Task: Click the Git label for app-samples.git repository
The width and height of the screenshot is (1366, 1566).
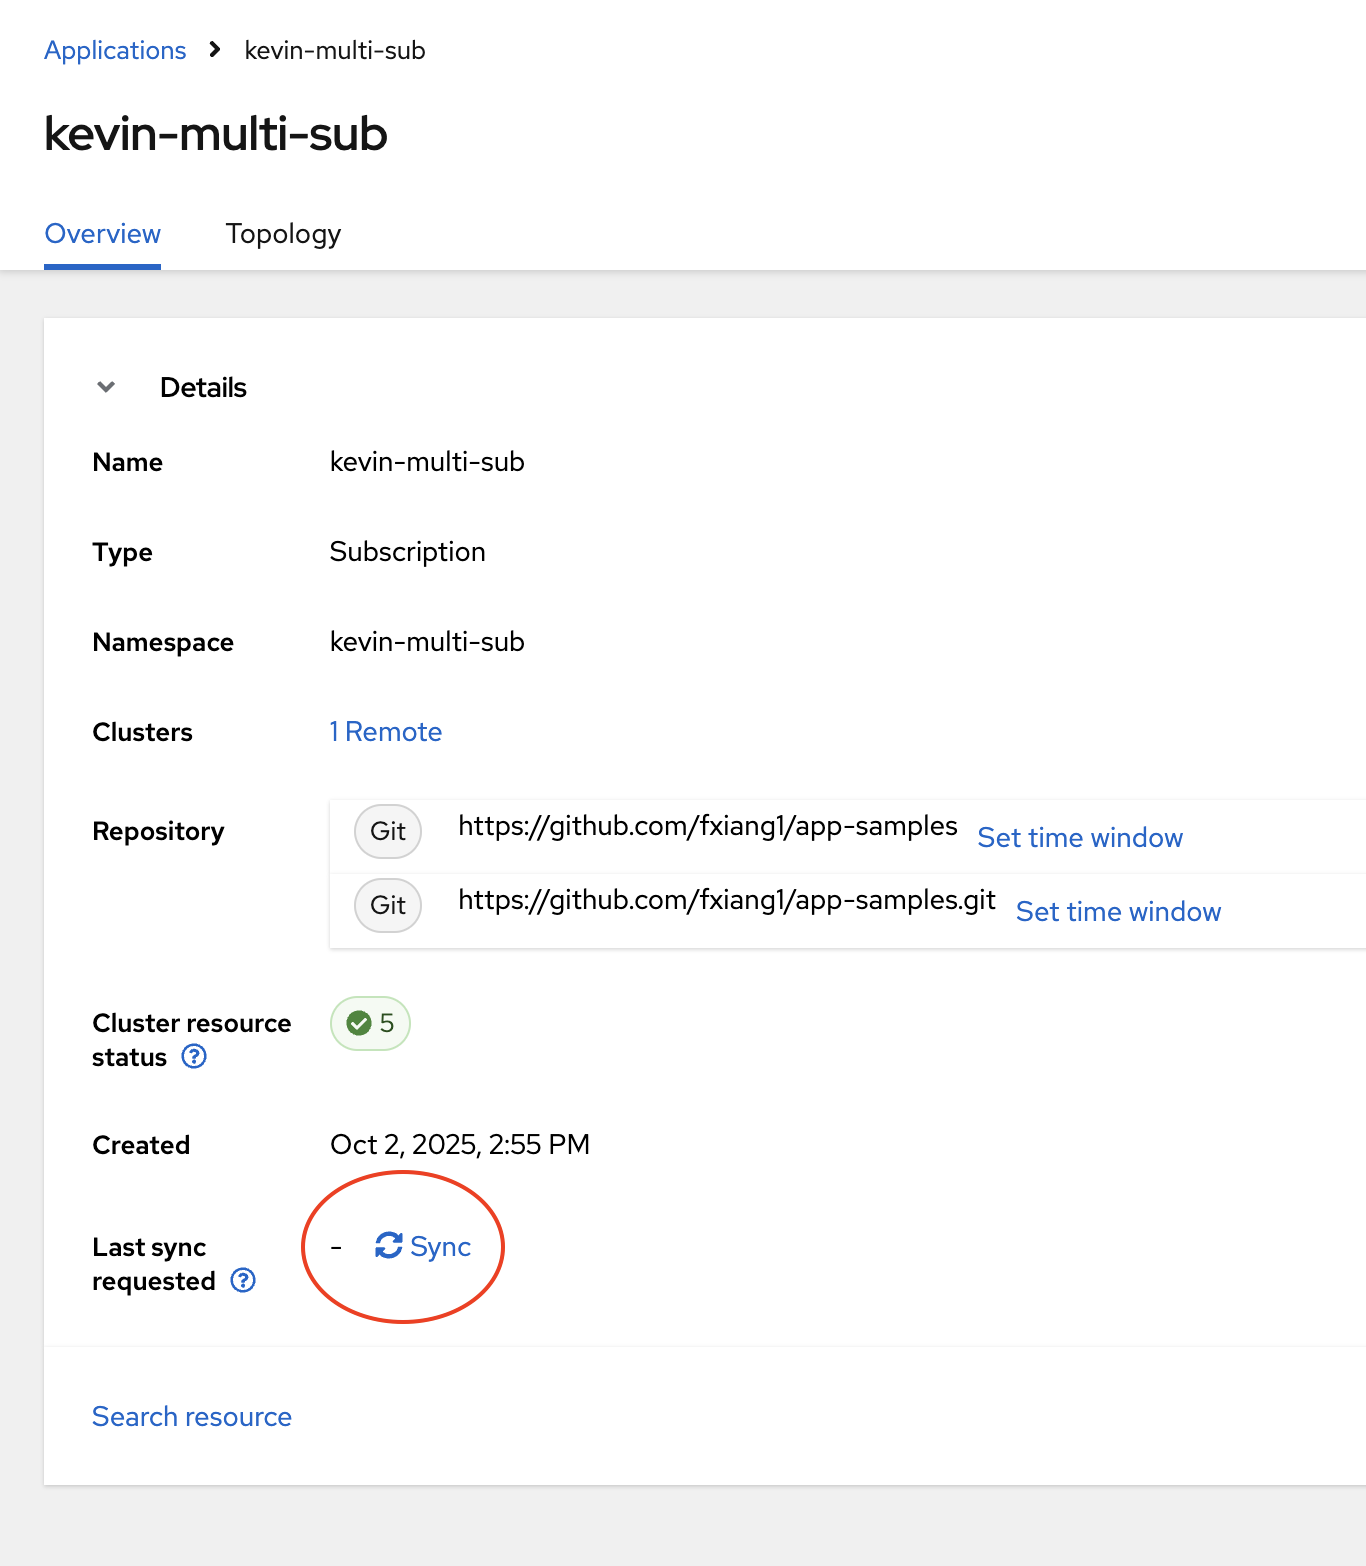Action: pos(388,905)
